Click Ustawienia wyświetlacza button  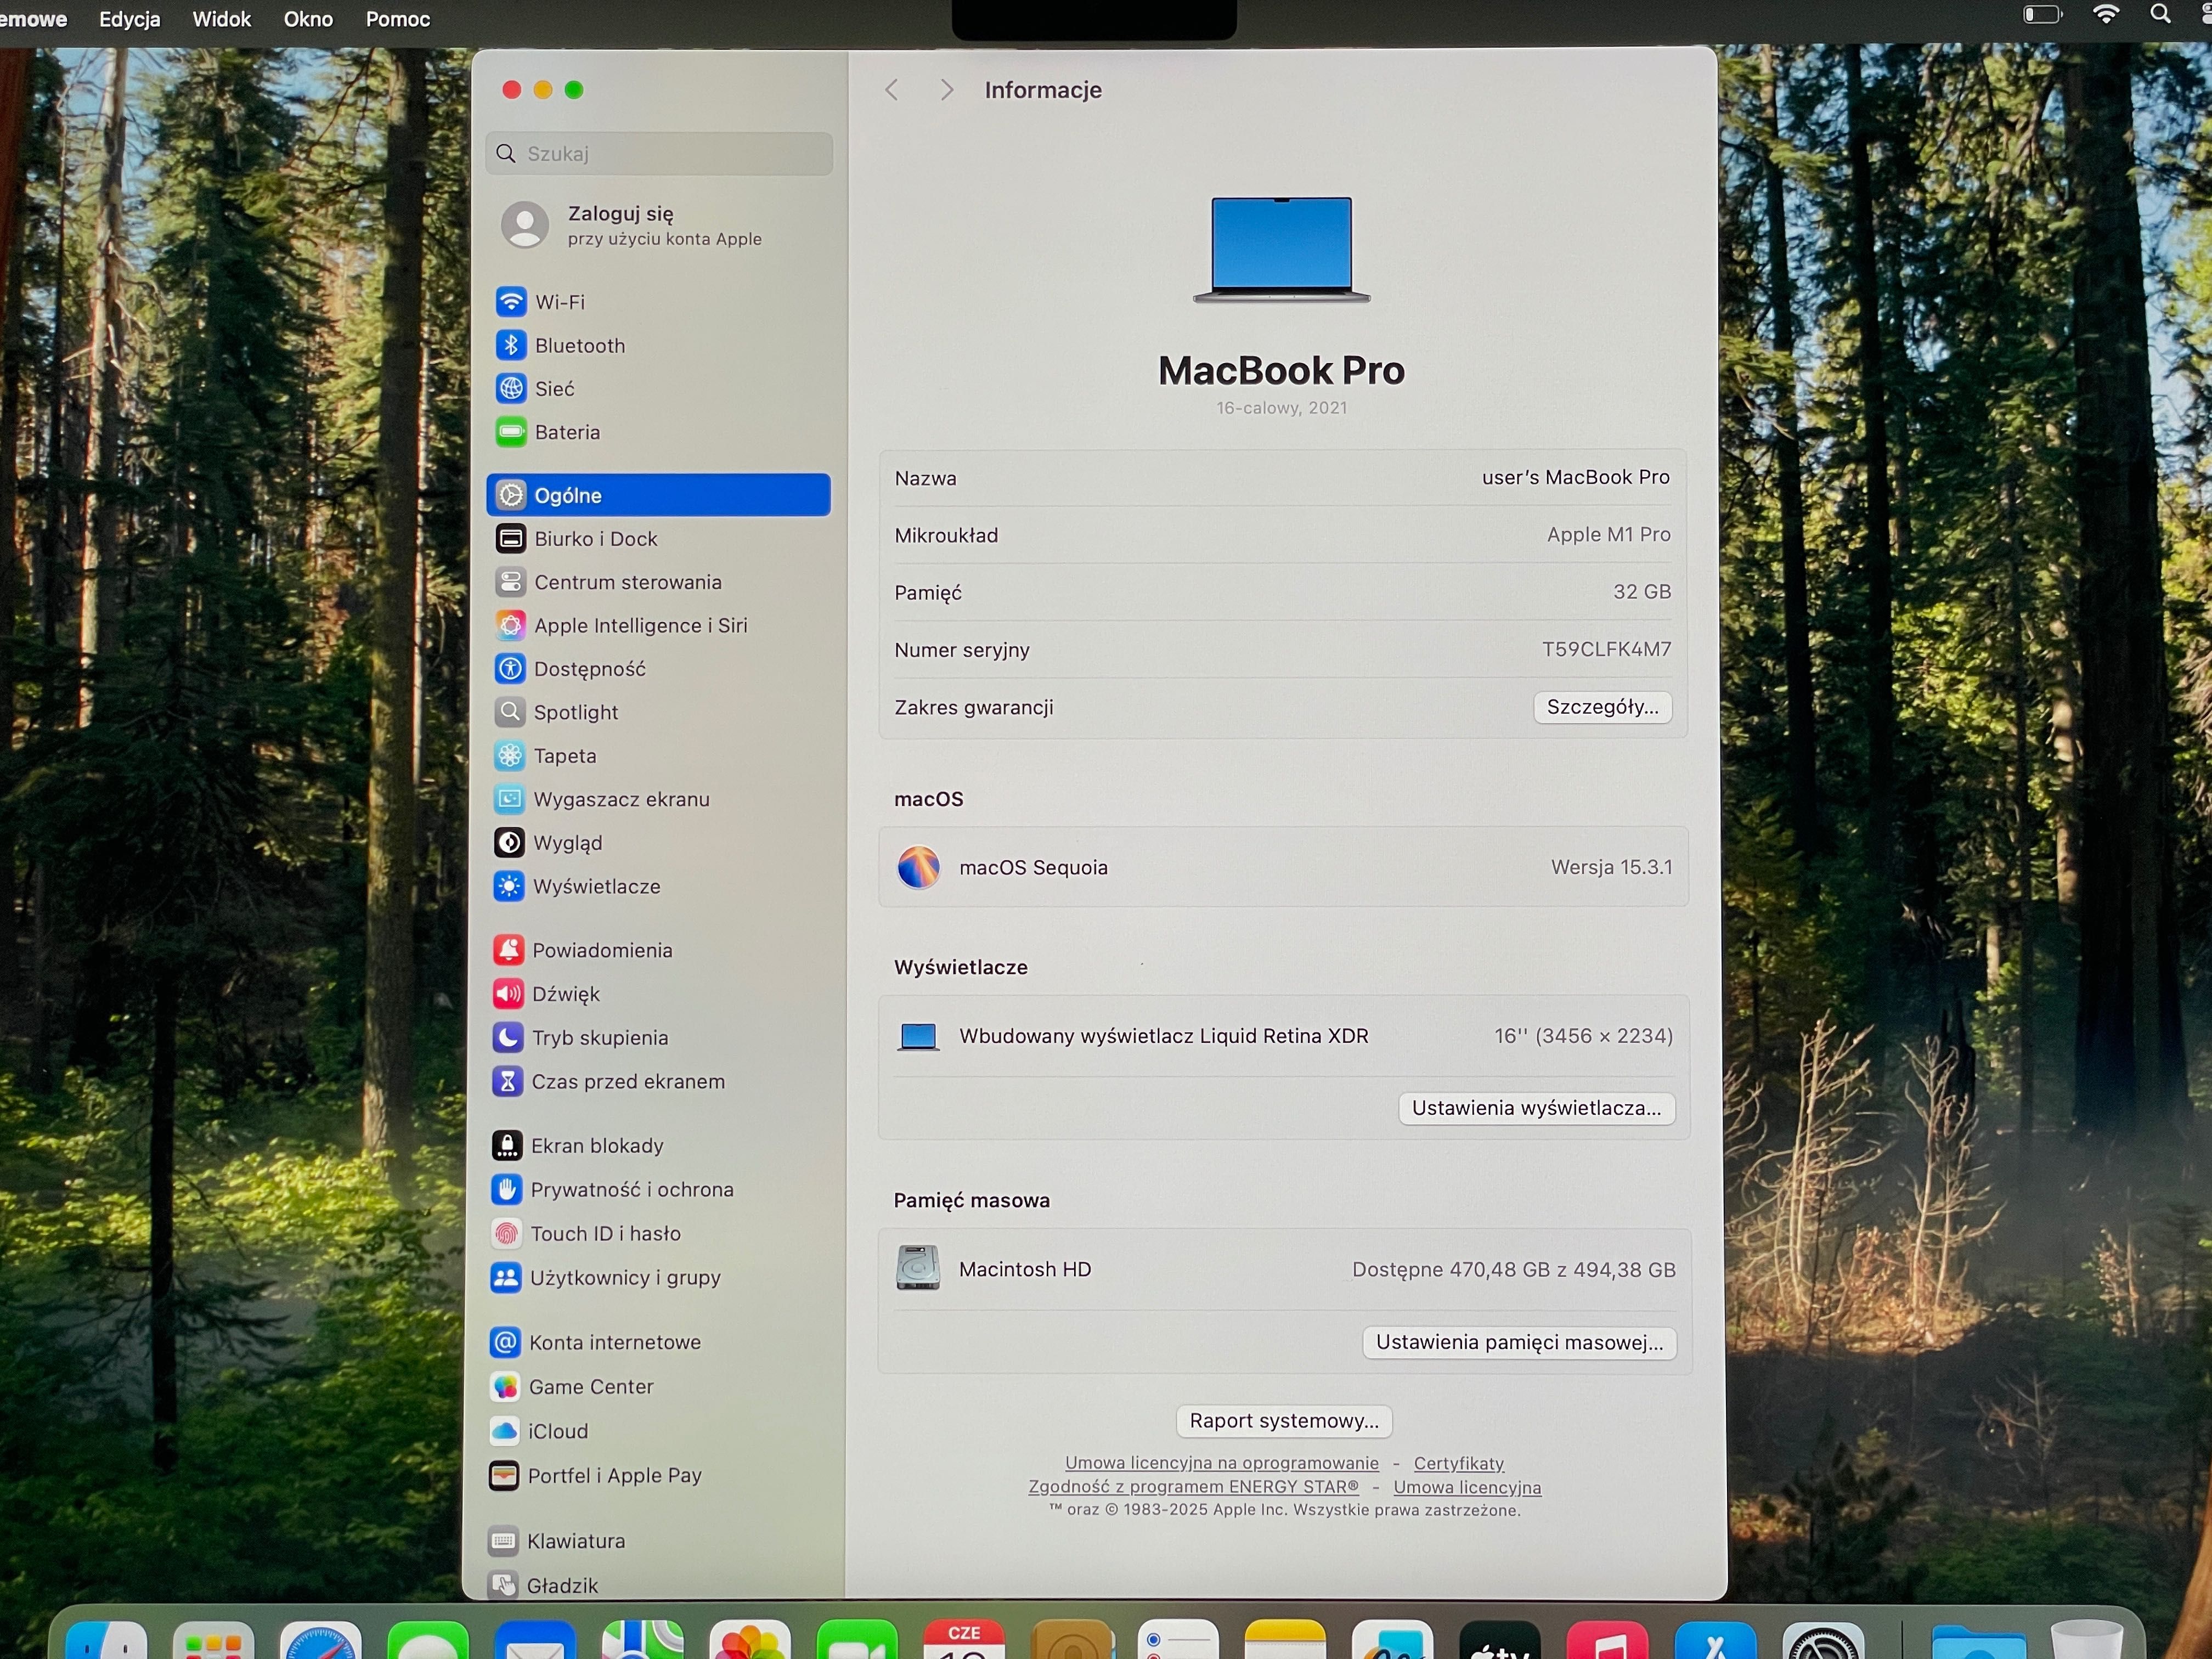(x=1536, y=1108)
